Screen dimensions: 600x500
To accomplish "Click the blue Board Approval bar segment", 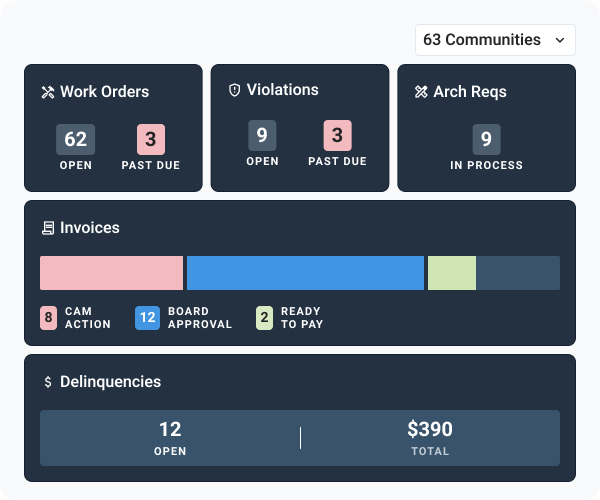I will coord(305,273).
